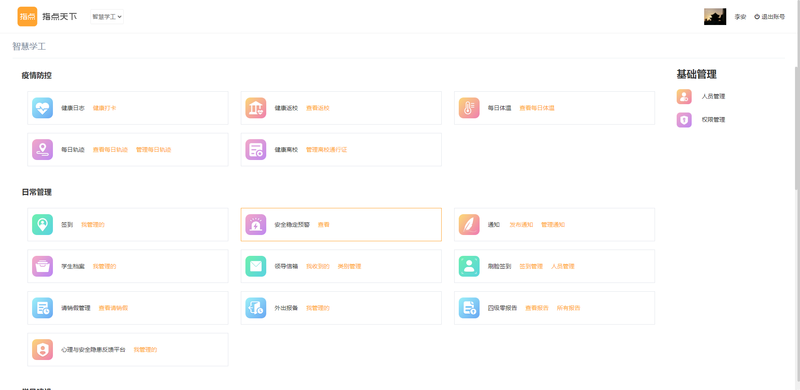Click the 健康打卡 link
The width and height of the screenshot is (800, 390).
tap(105, 108)
